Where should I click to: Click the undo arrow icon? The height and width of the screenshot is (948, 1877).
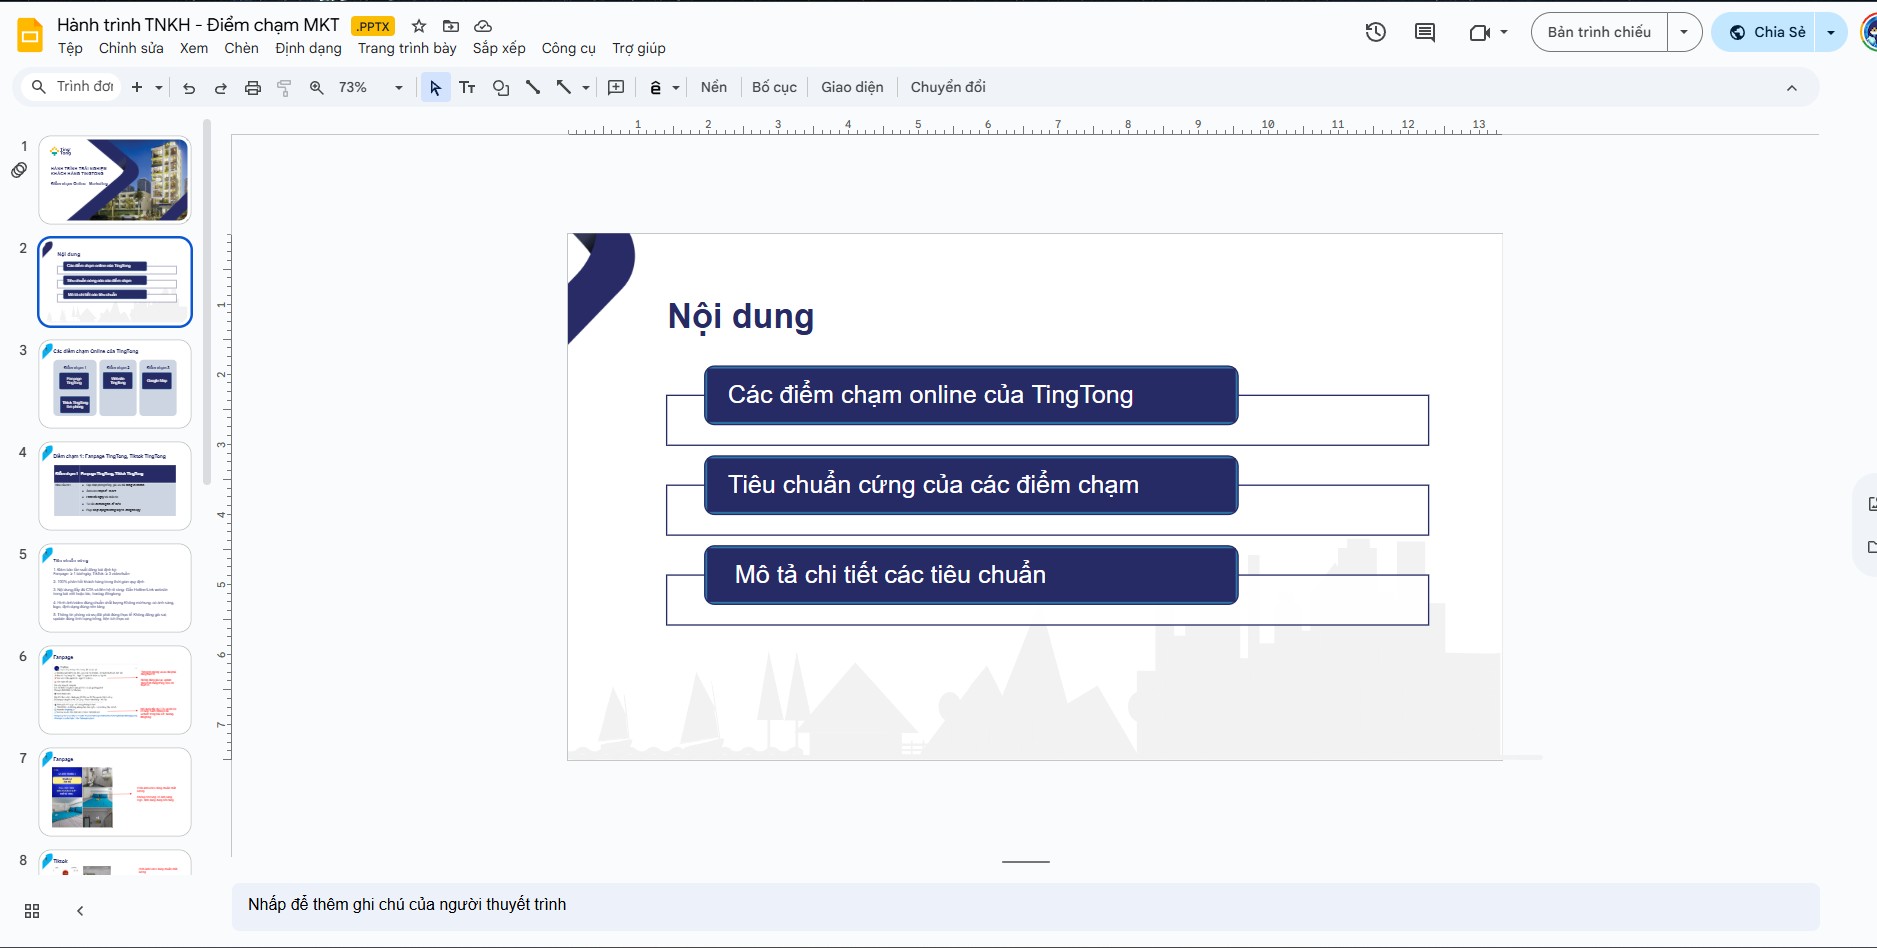click(189, 88)
